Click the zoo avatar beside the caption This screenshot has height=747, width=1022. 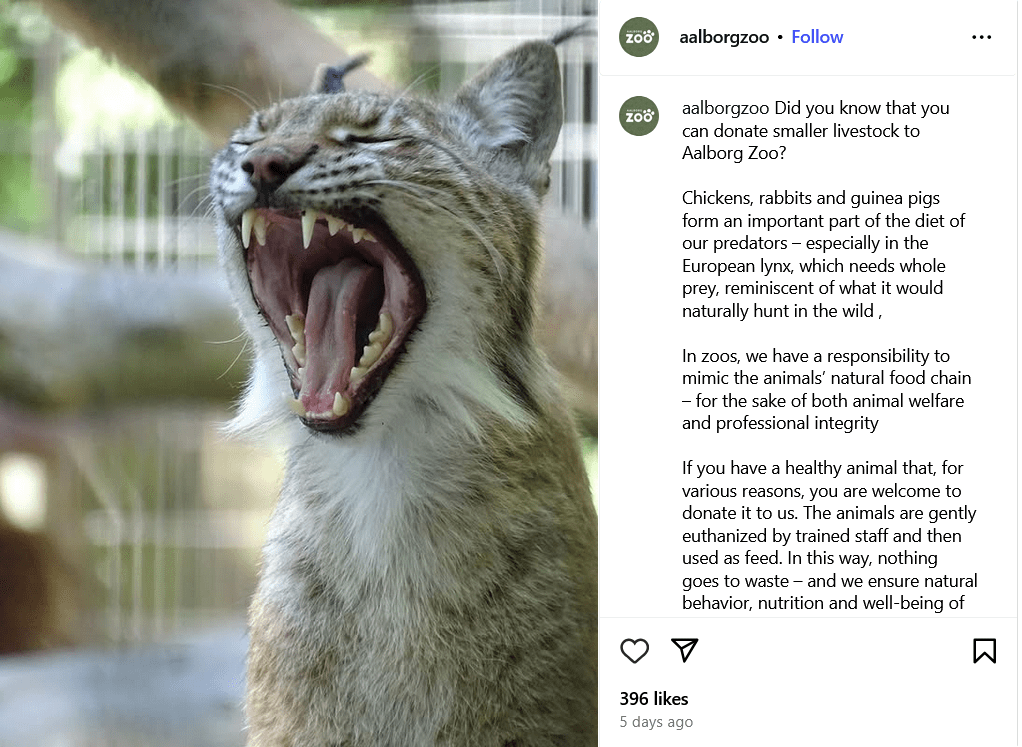point(639,116)
